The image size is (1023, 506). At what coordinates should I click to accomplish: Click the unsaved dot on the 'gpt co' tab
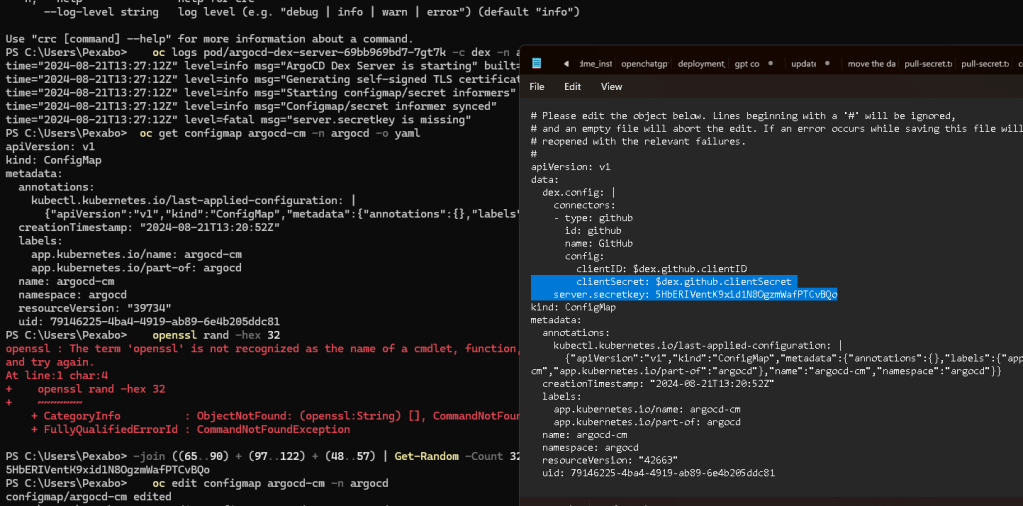[x=771, y=63]
